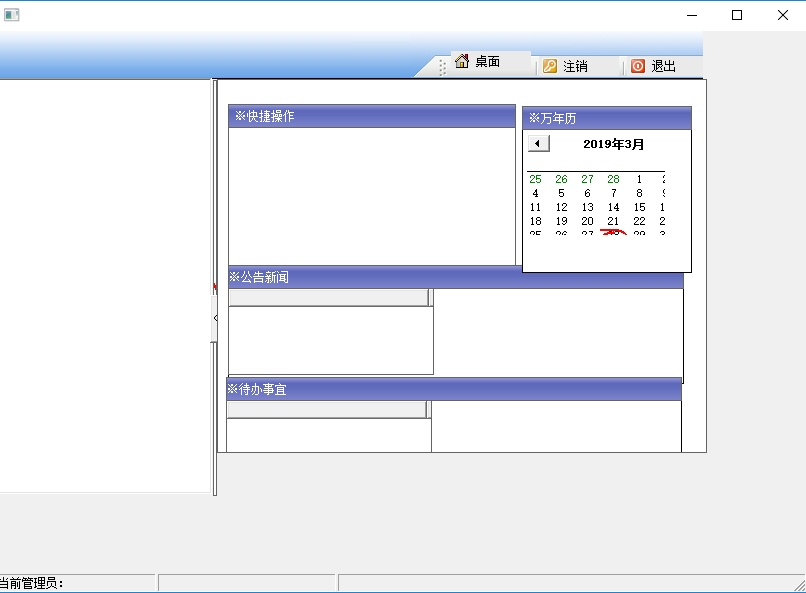Click the toolbar drag grip before 桌面
The width and height of the screenshot is (806, 593).
[x=443, y=66]
